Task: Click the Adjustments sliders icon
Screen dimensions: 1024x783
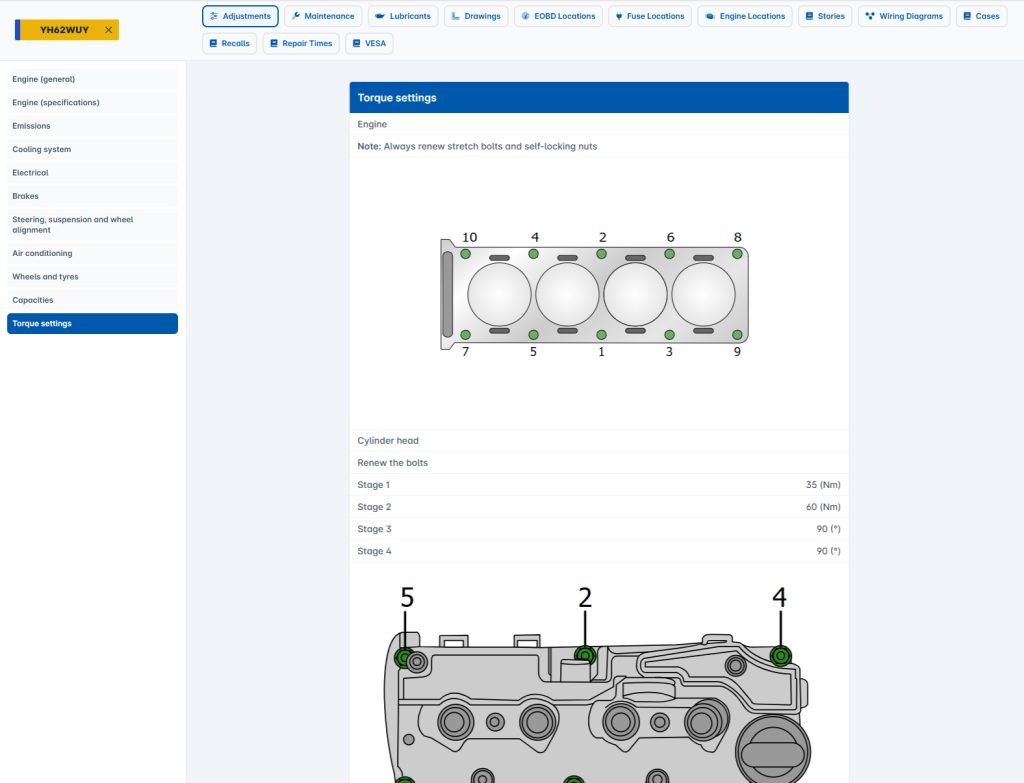Action: [x=214, y=16]
